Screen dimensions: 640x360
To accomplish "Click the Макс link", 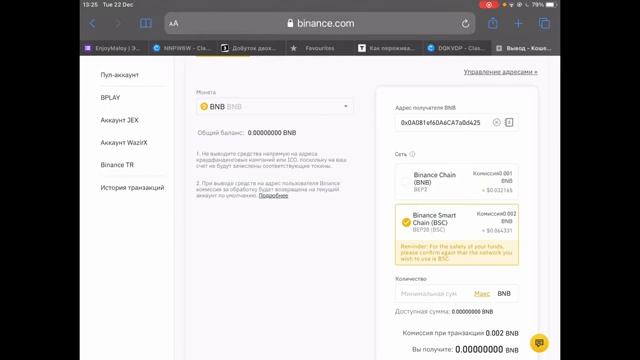I will tap(482, 293).
